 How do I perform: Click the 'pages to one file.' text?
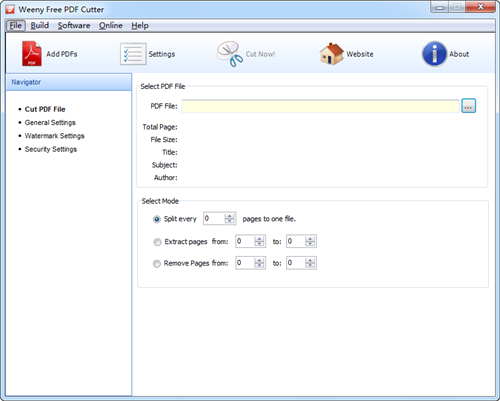(x=269, y=219)
